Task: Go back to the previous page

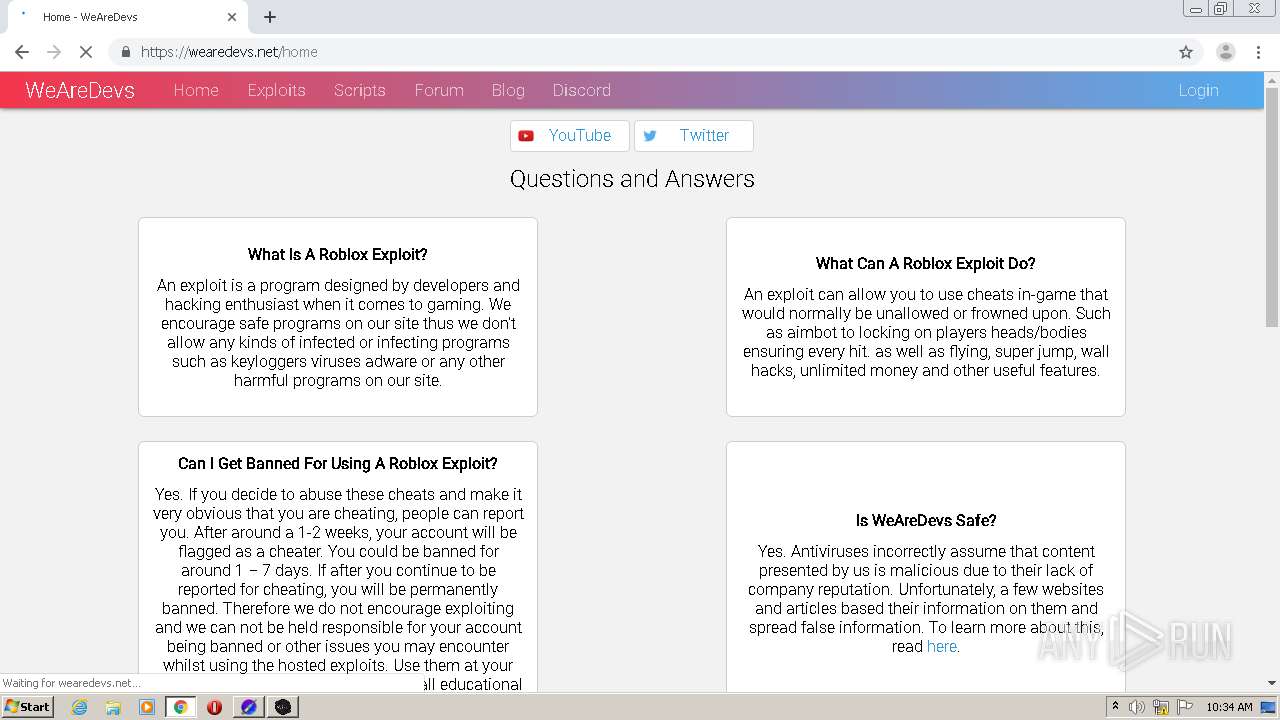Action: (x=22, y=52)
